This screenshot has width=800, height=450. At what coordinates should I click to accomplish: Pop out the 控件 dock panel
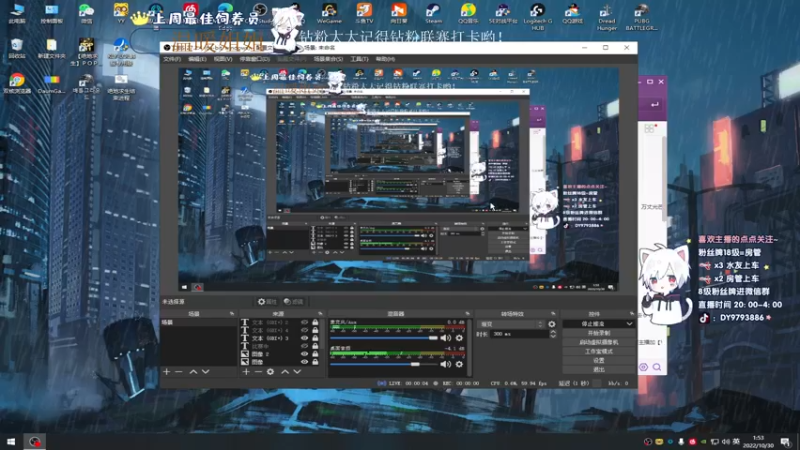point(632,314)
